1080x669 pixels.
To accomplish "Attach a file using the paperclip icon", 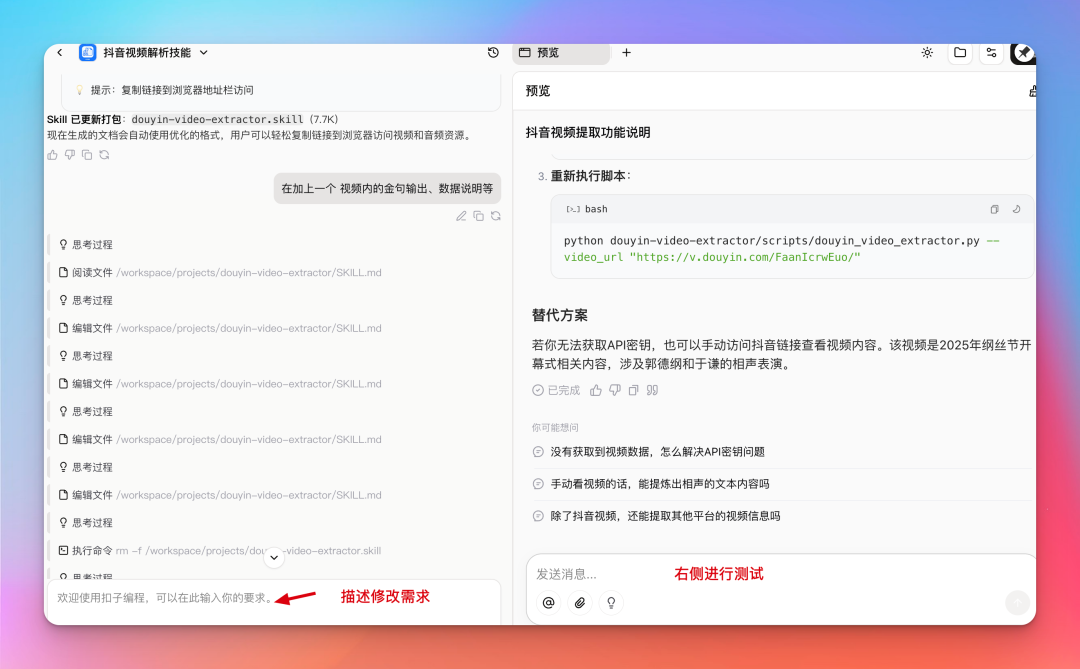I will pyautogui.click(x=580, y=603).
